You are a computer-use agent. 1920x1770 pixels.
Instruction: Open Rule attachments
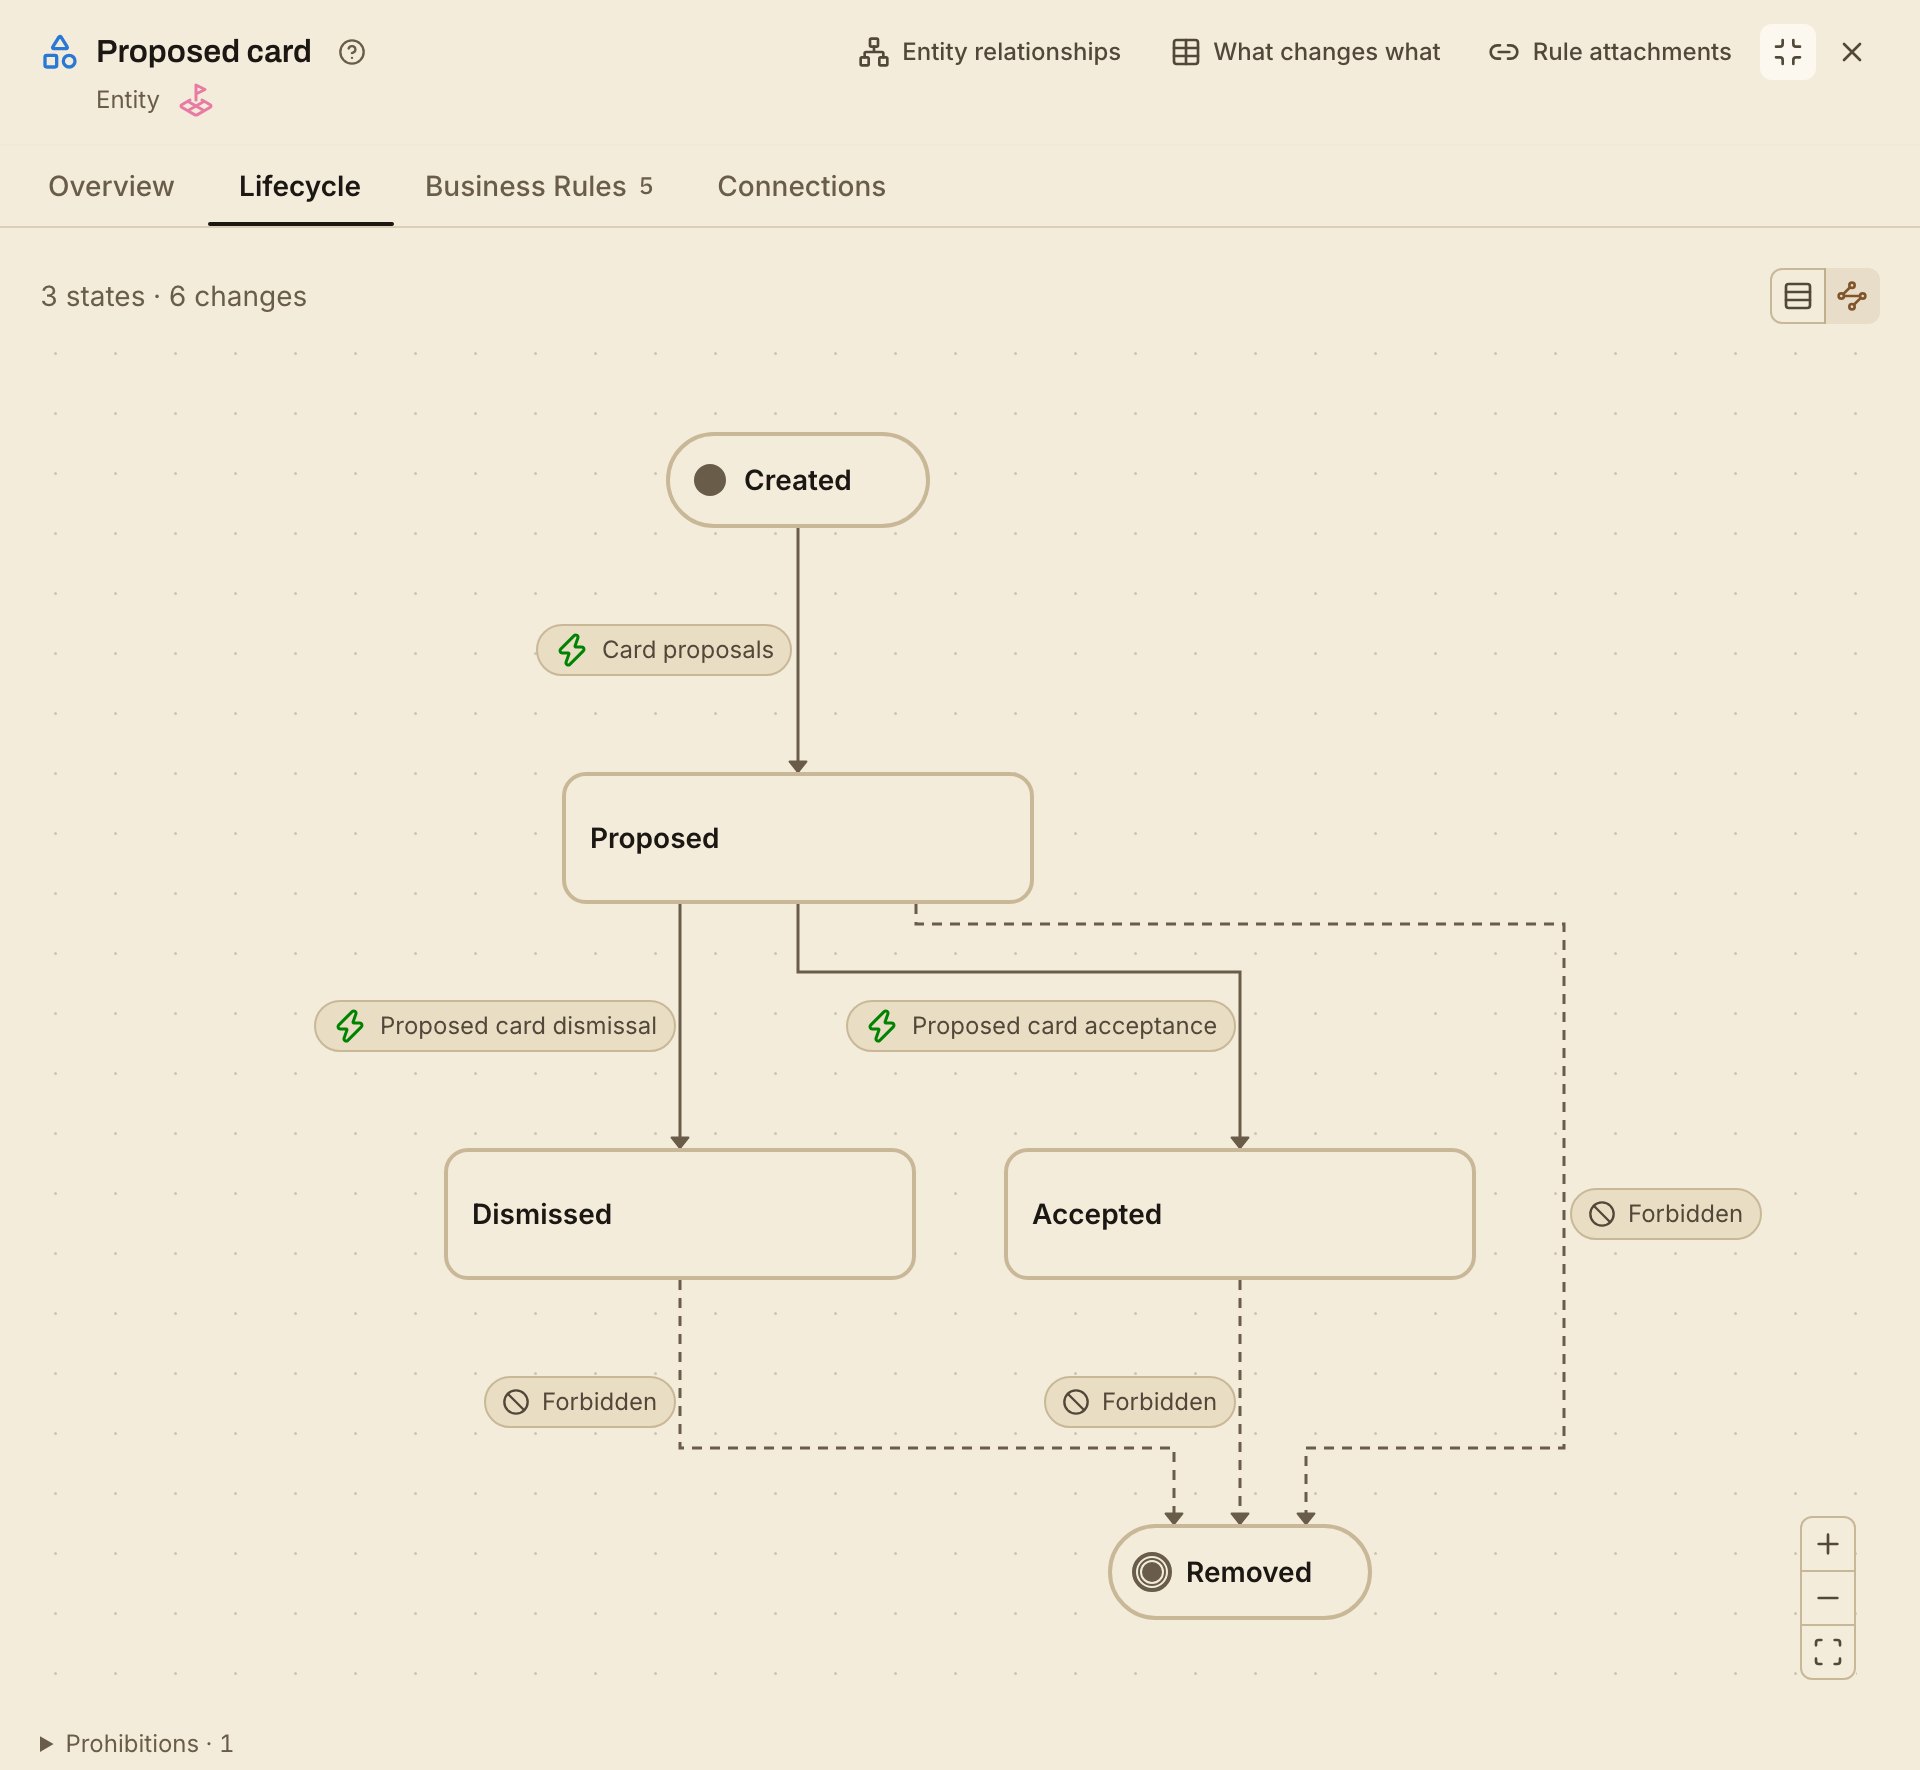[x=1610, y=52]
